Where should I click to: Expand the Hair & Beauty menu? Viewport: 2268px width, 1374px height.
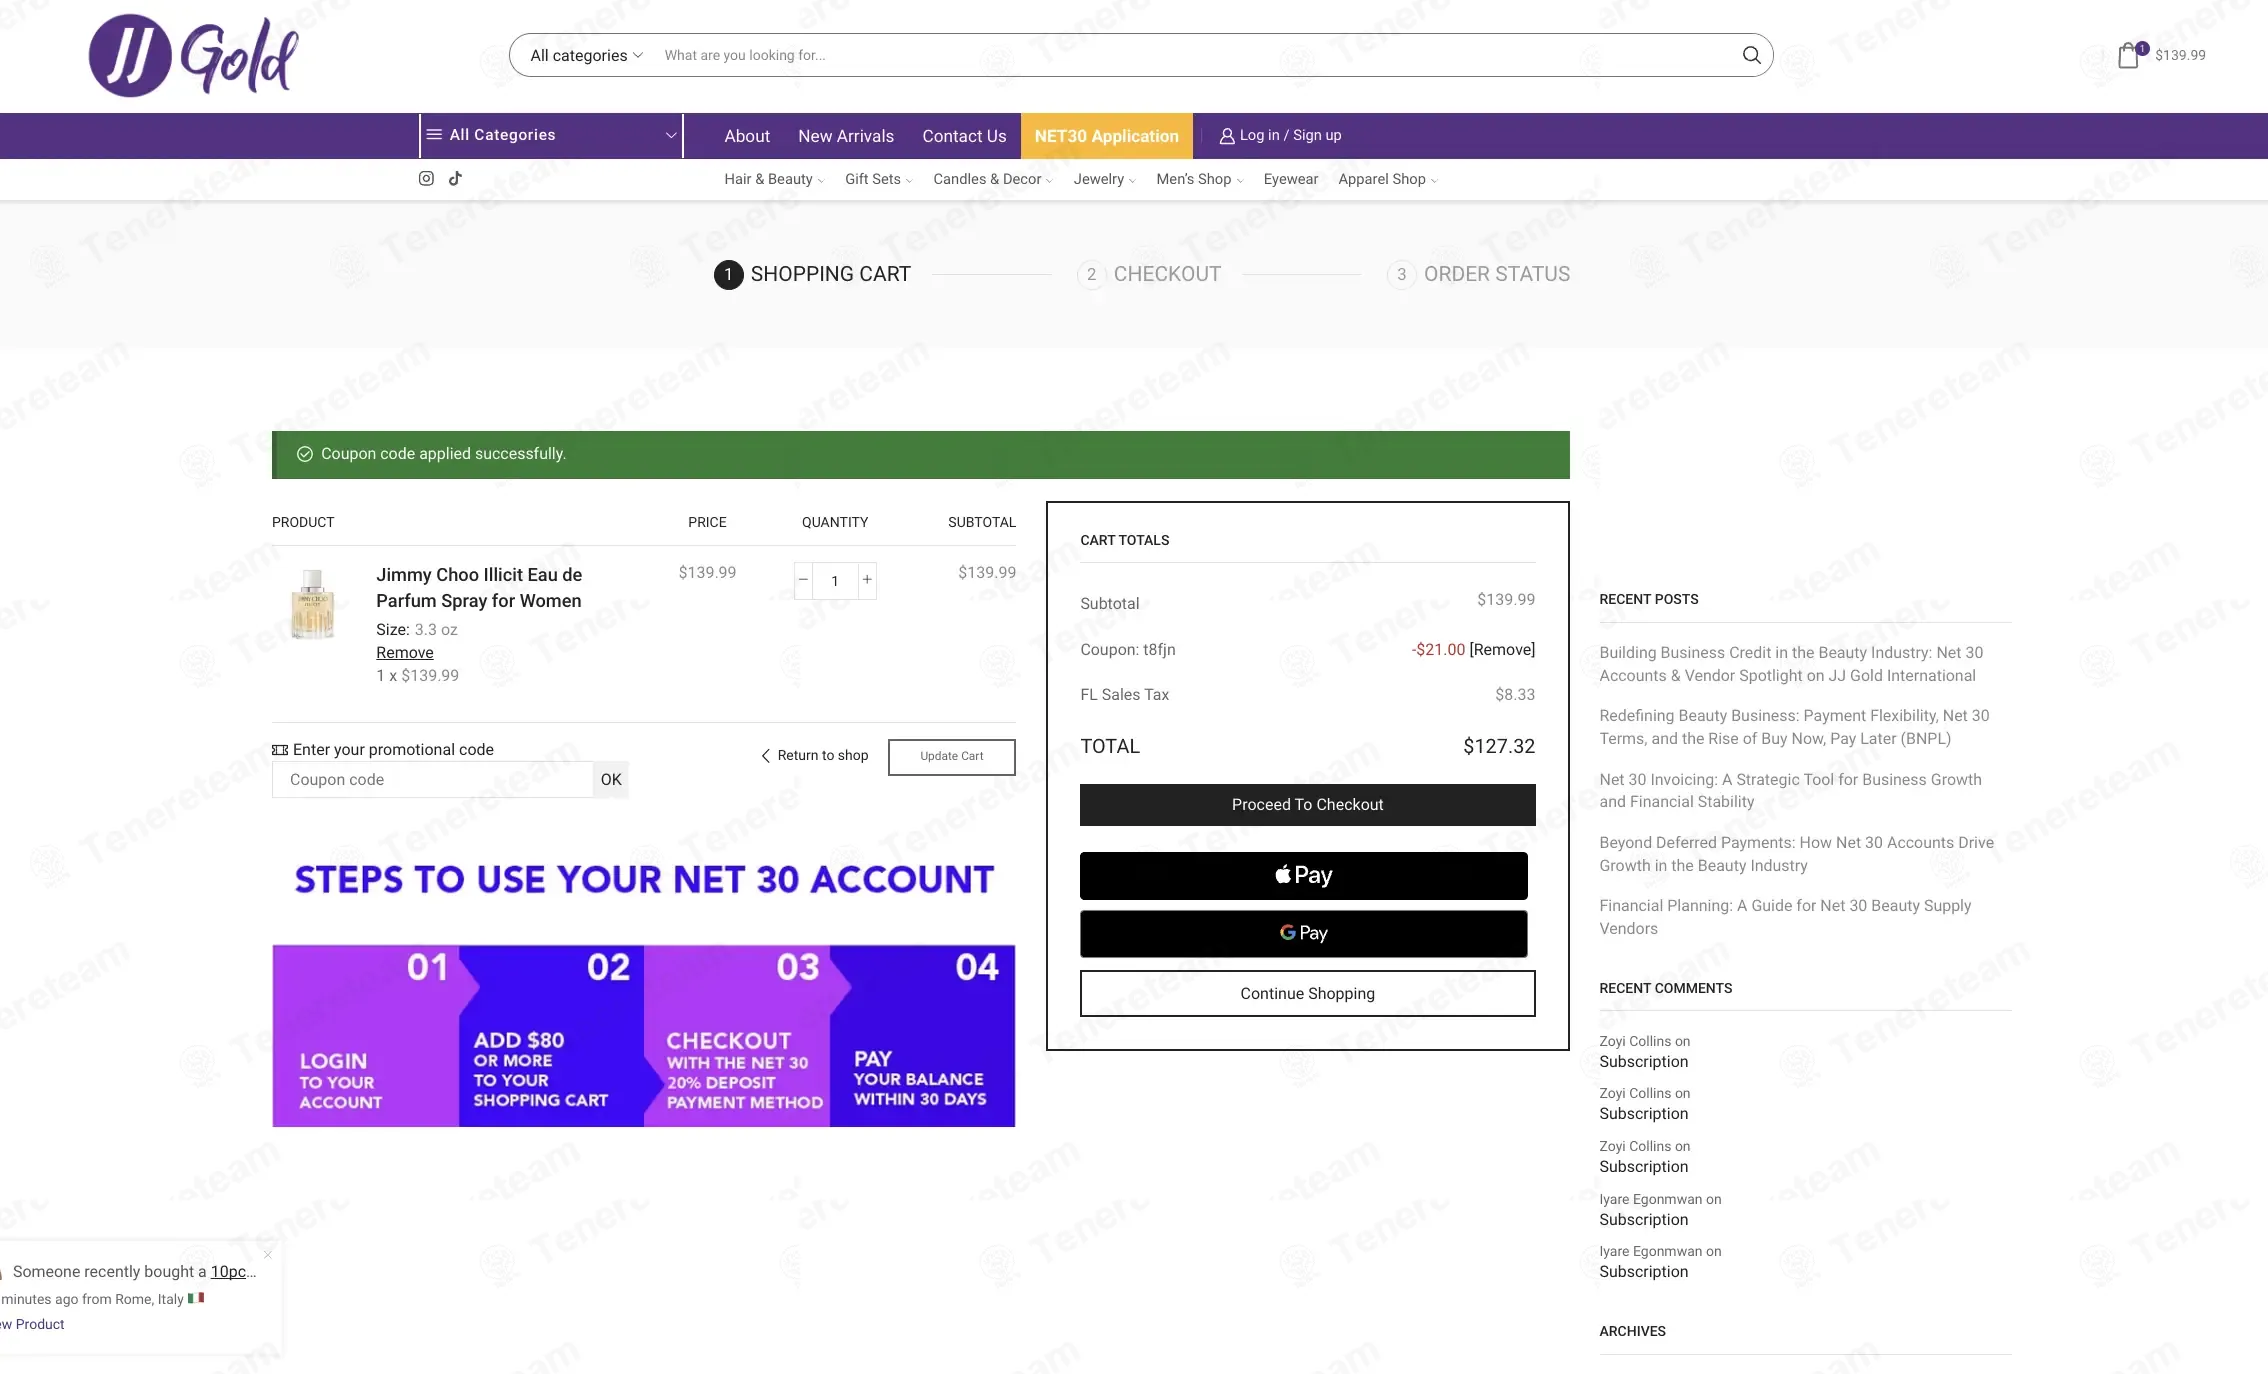[774, 179]
